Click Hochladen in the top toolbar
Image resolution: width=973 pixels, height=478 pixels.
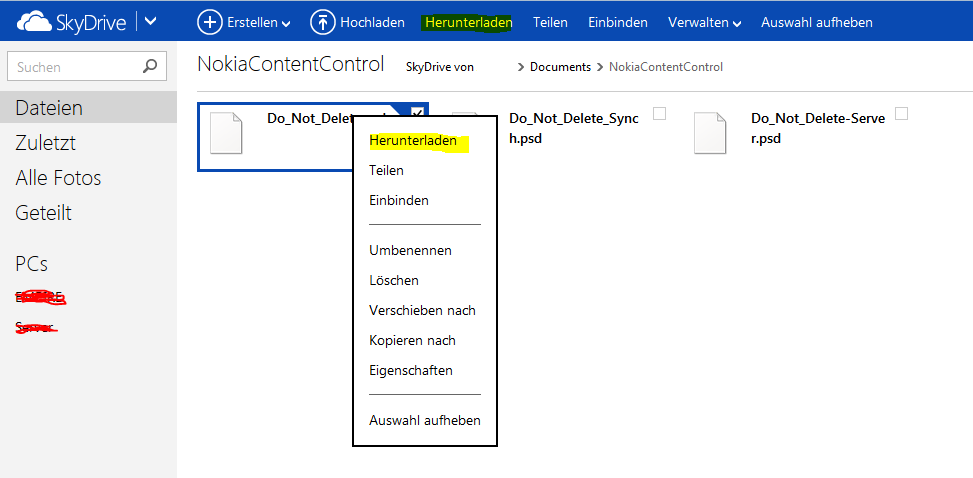click(x=372, y=22)
